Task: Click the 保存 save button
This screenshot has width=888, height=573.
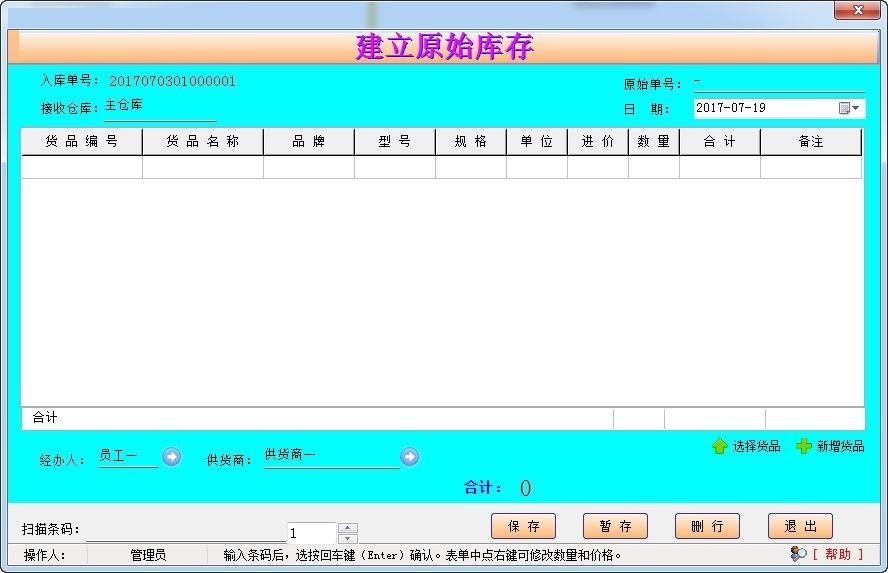Action: point(523,526)
